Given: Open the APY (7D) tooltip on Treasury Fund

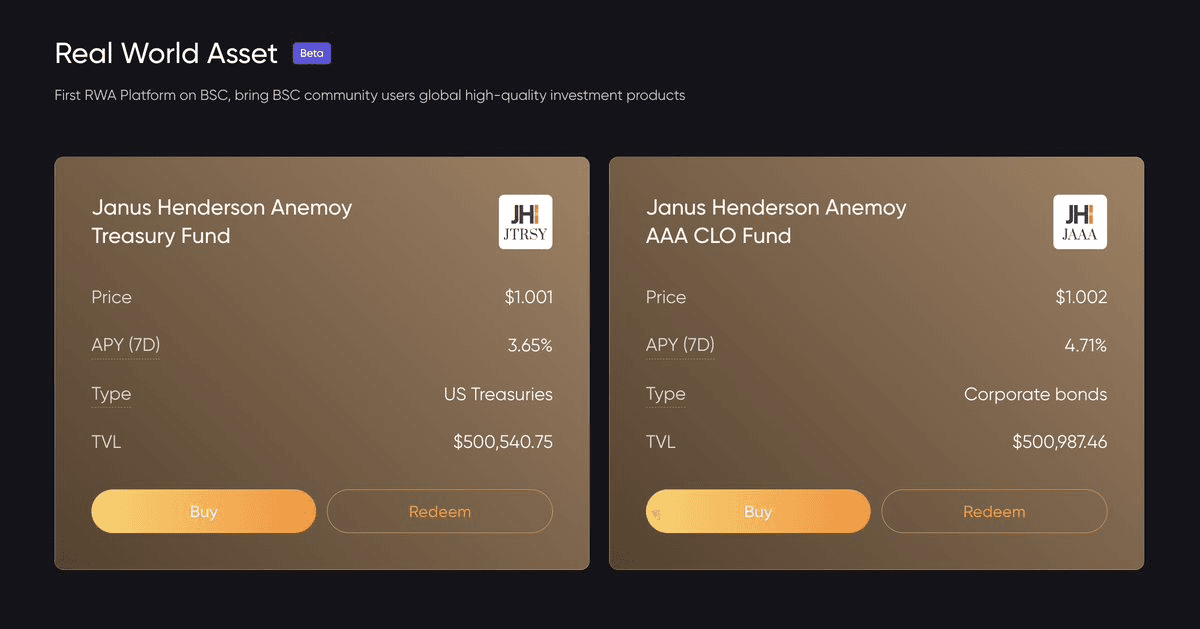Looking at the screenshot, I should [x=126, y=345].
